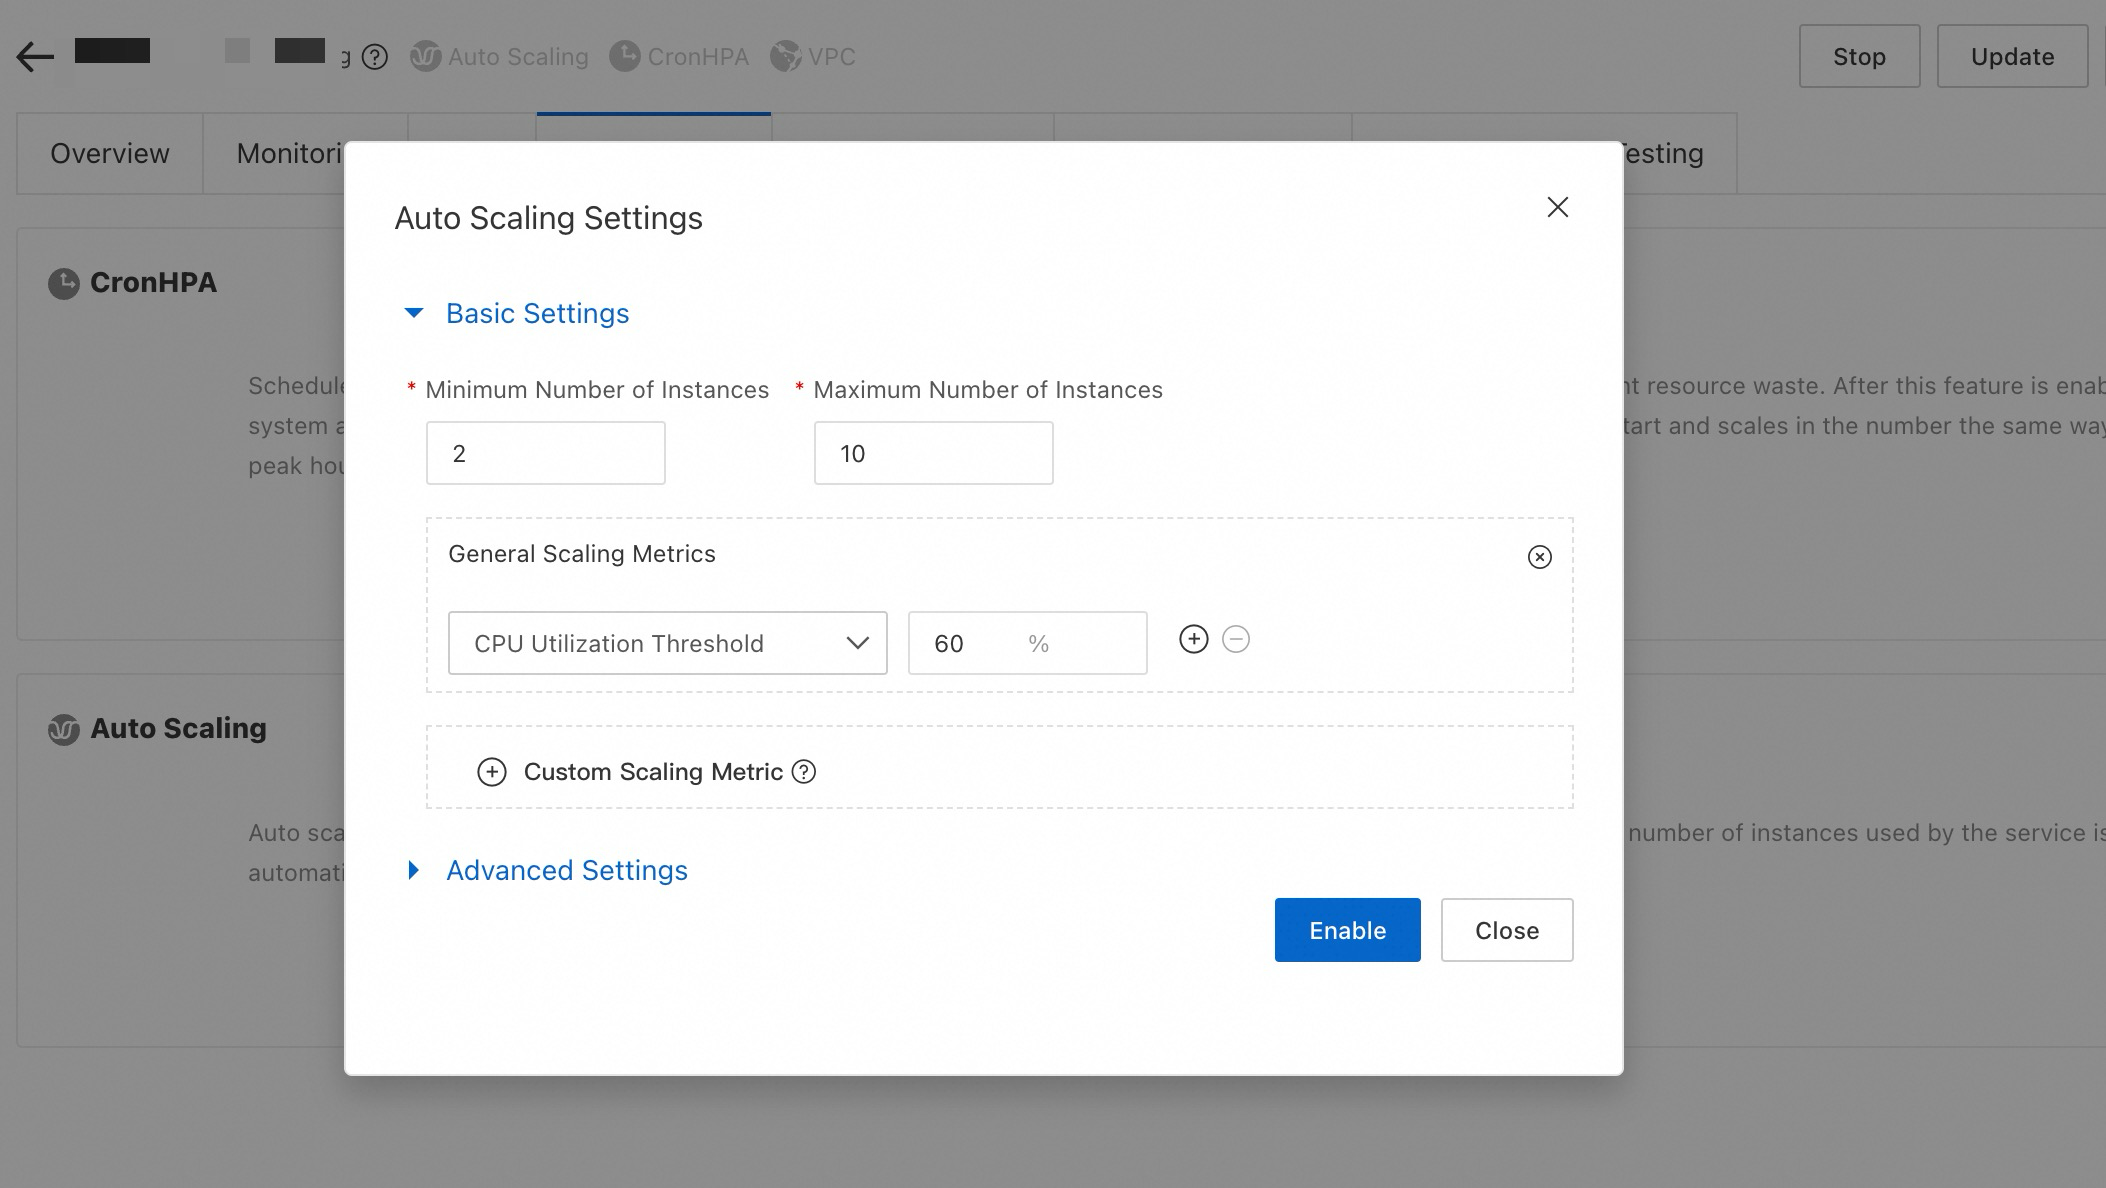
Task: Remove the CPU metric row
Action: (x=1236, y=640)
